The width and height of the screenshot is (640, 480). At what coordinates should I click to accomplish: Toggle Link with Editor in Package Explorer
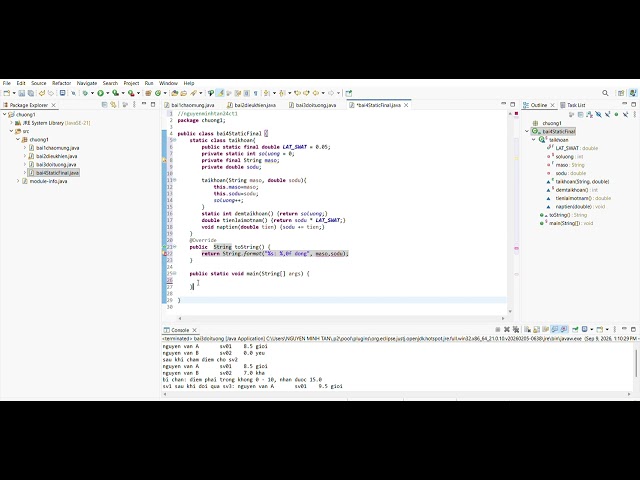(x=113, y=105)
